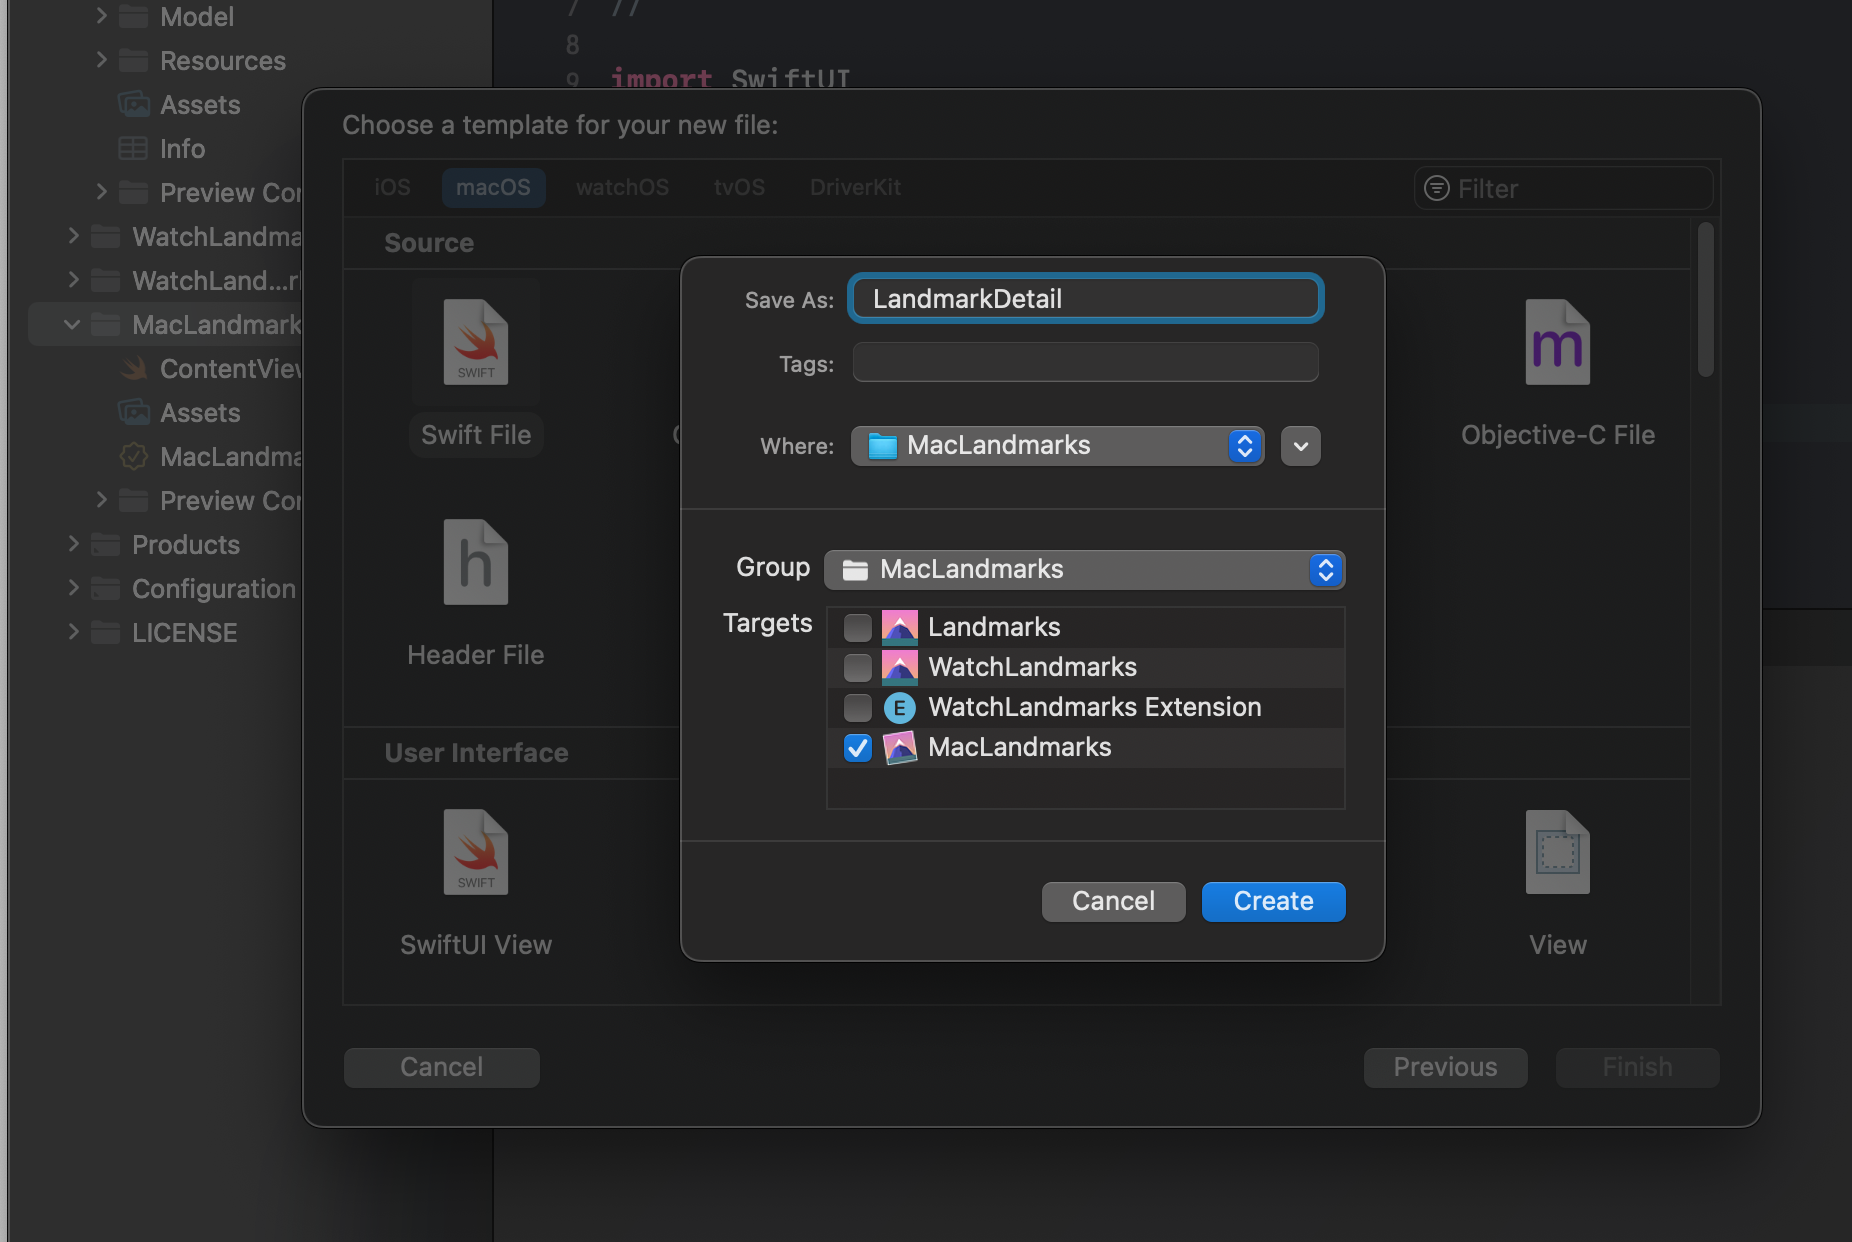The width and height of the screenshot is (1852, 1242).
Task: Click the Previous button
Action: pyautogui.click(x=1445, y=1067)
